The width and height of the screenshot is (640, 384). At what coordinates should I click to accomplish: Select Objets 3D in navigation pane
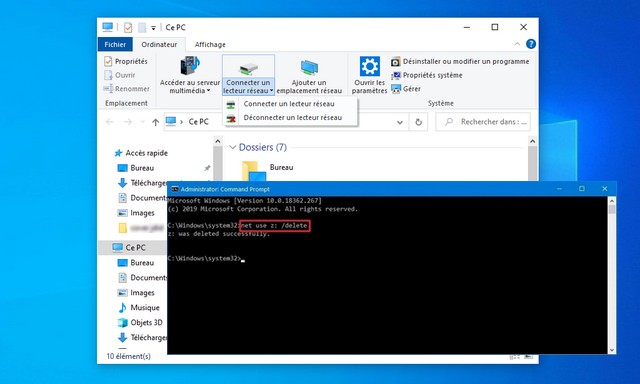coord(140,322)
